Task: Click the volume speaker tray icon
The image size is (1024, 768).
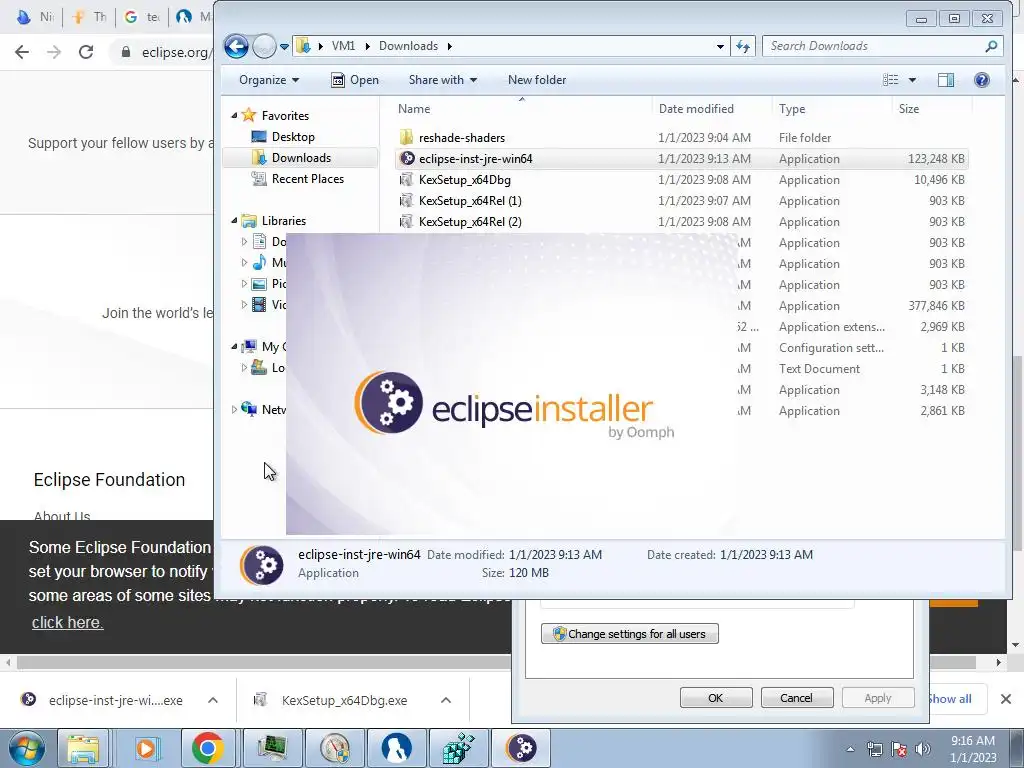Action: pos(922,749)
